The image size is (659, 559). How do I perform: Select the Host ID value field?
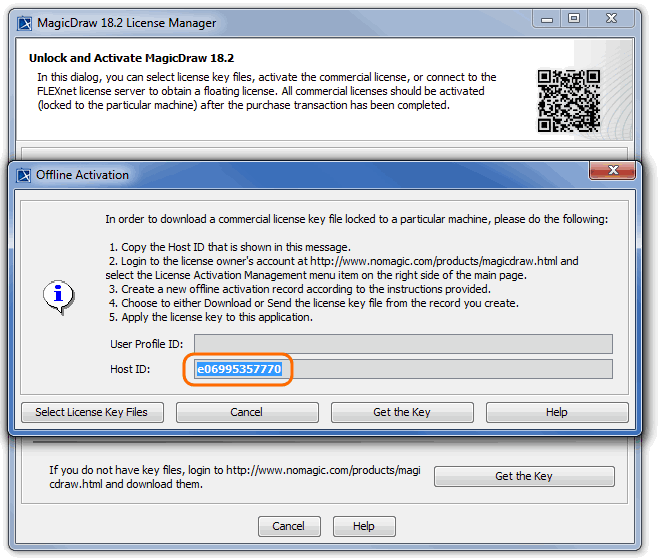point(403,369)
